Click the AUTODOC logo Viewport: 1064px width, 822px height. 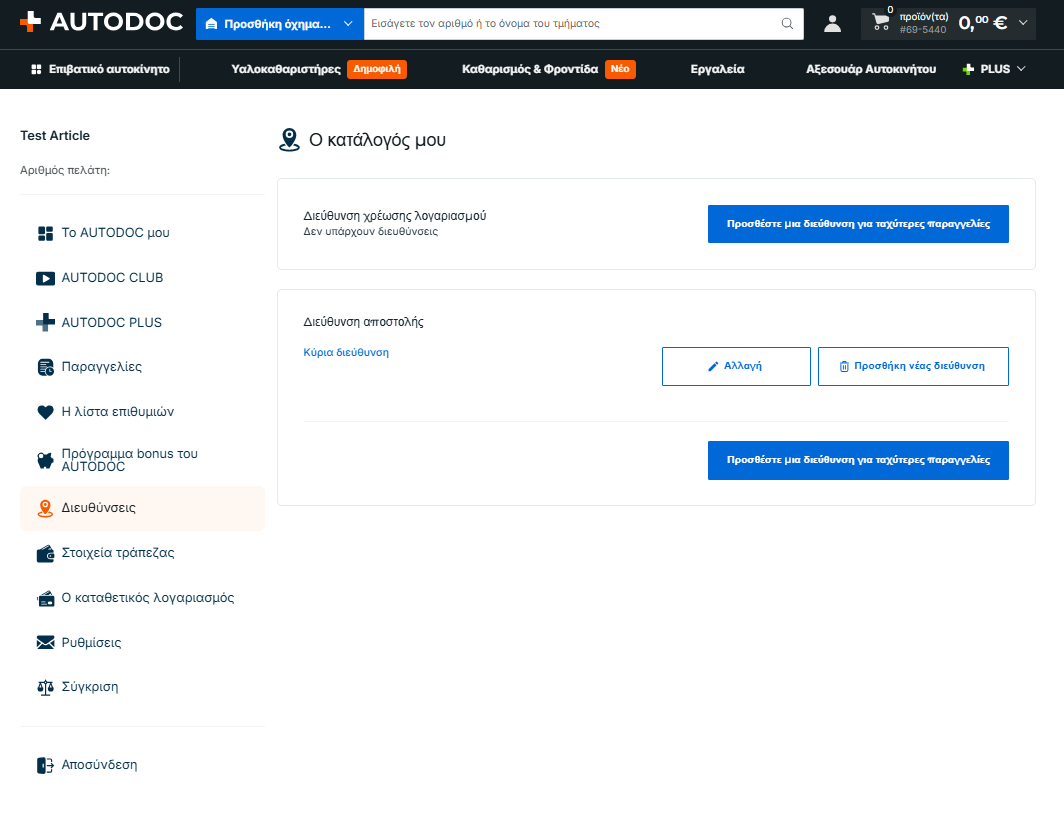pyautogui.click(x=102, y=22)
